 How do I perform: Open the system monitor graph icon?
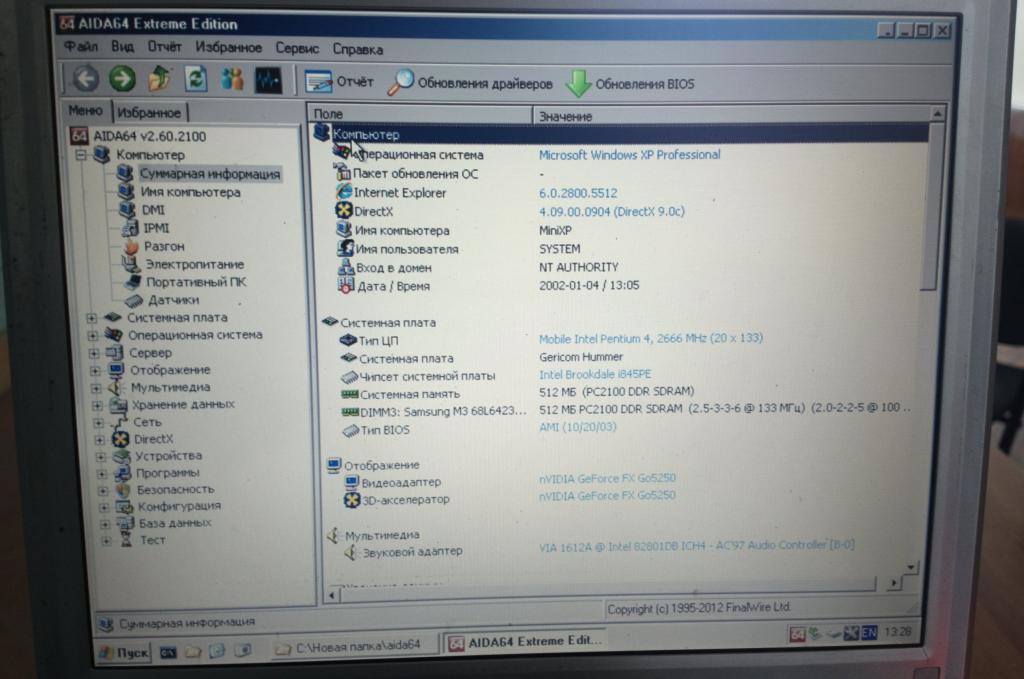268,80
